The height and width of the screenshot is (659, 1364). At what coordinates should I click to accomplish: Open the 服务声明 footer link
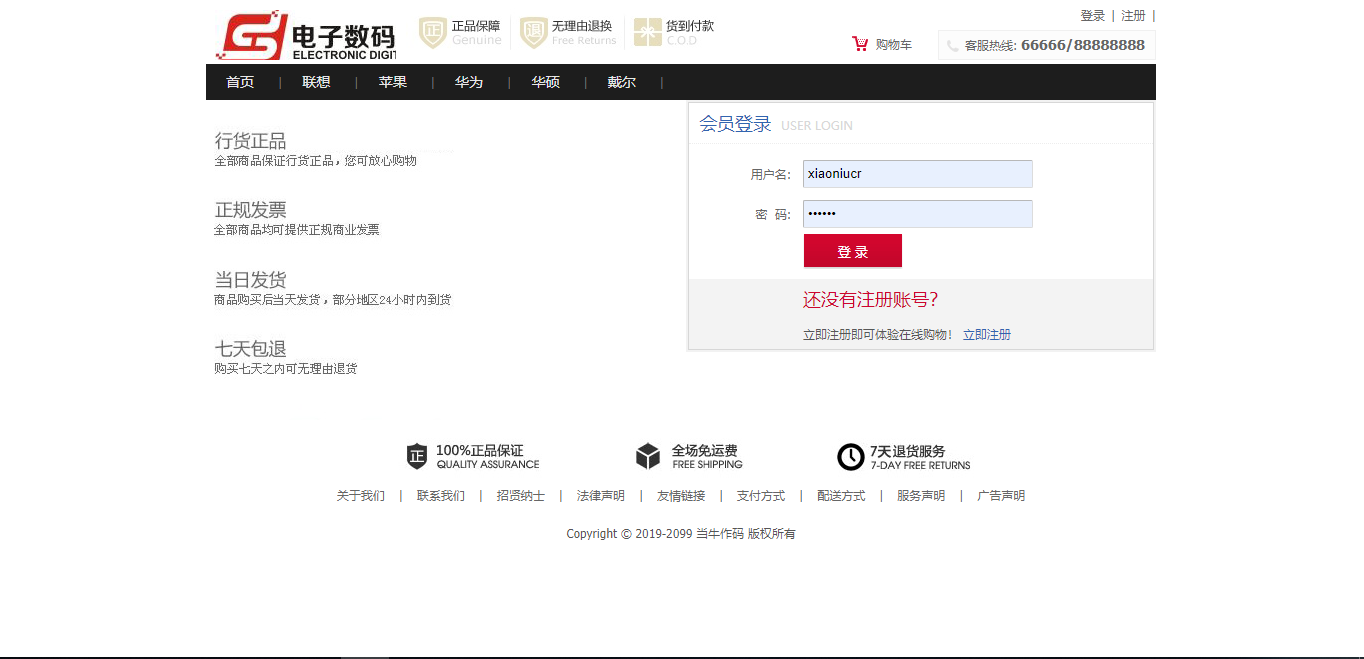pos(921,496)
